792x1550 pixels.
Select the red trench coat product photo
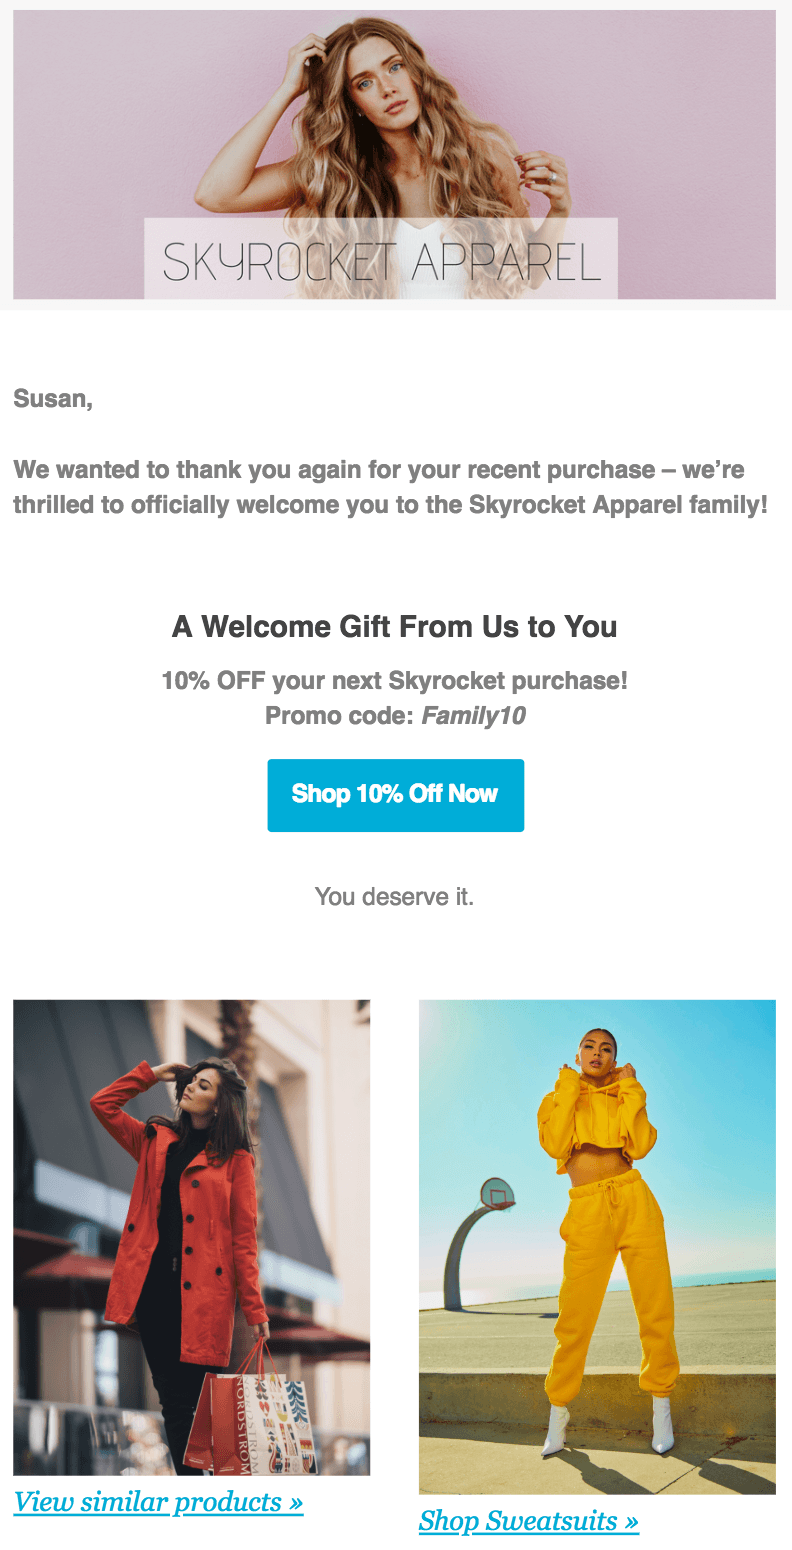coord(191,1238)
